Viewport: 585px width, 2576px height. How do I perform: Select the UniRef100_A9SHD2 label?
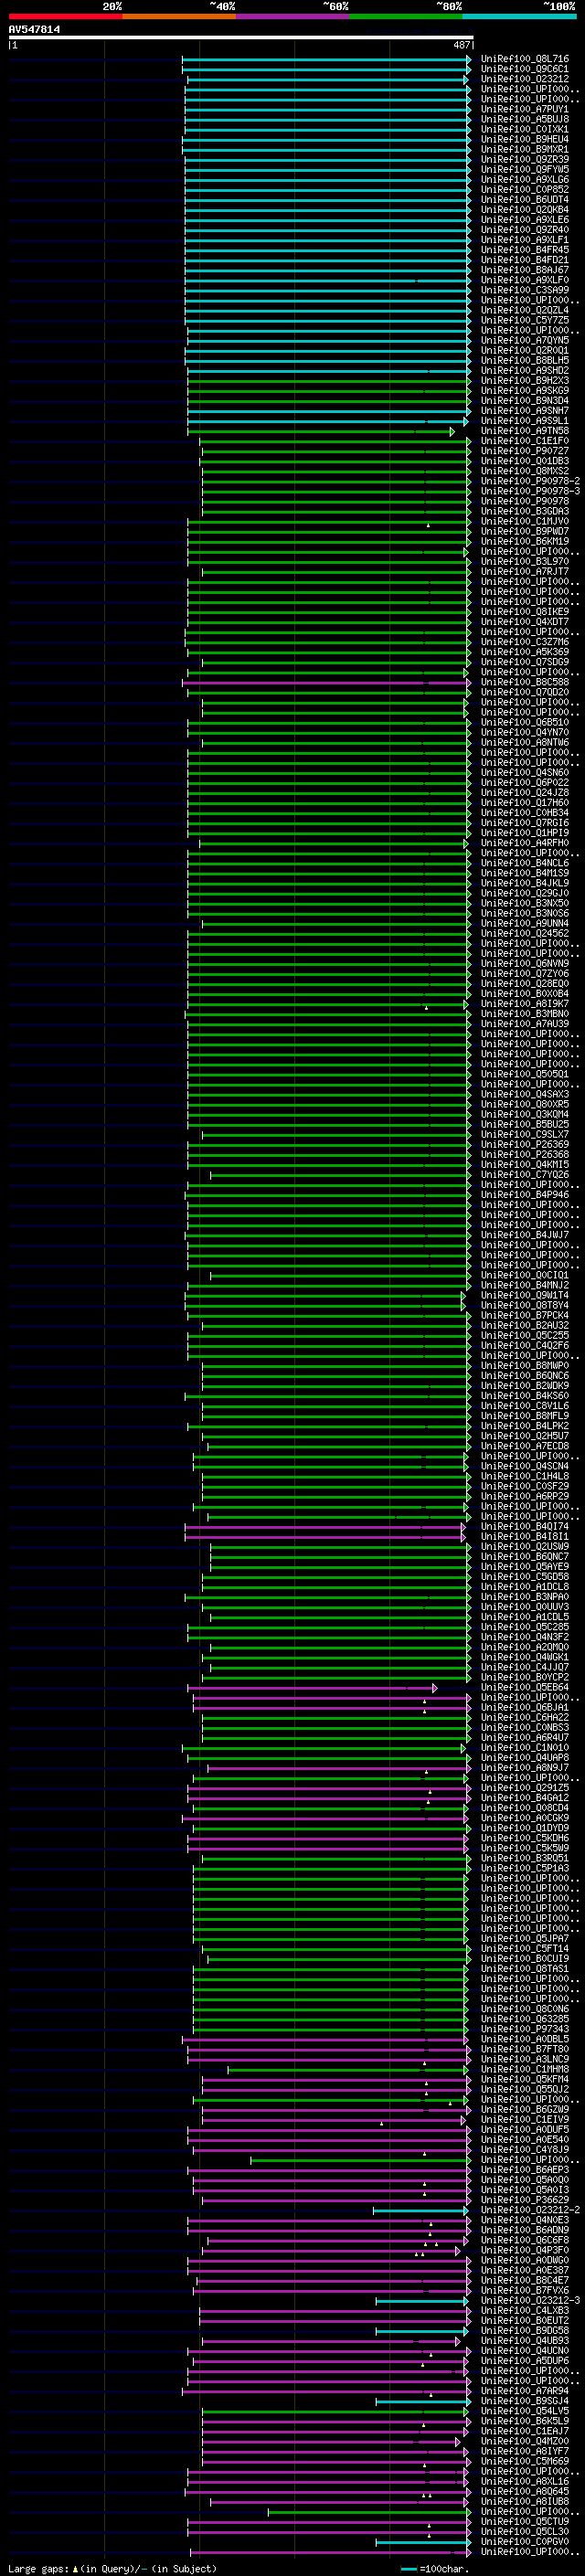524,370
